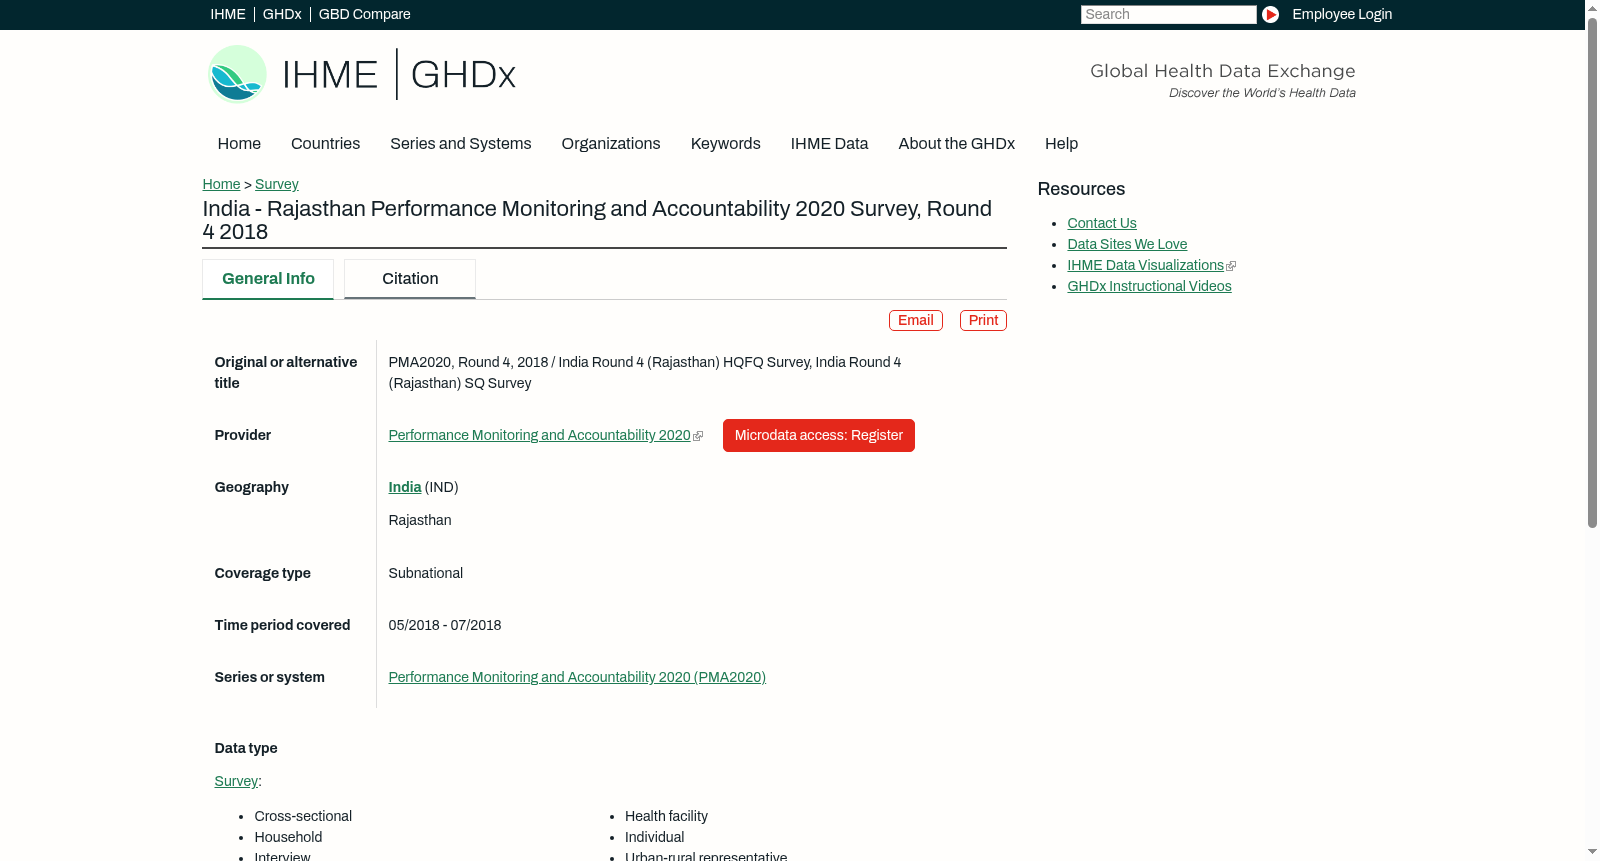Open About the GHDx menu item
The height and width of the screenshot is (861, 1600).
pos(956,144)
